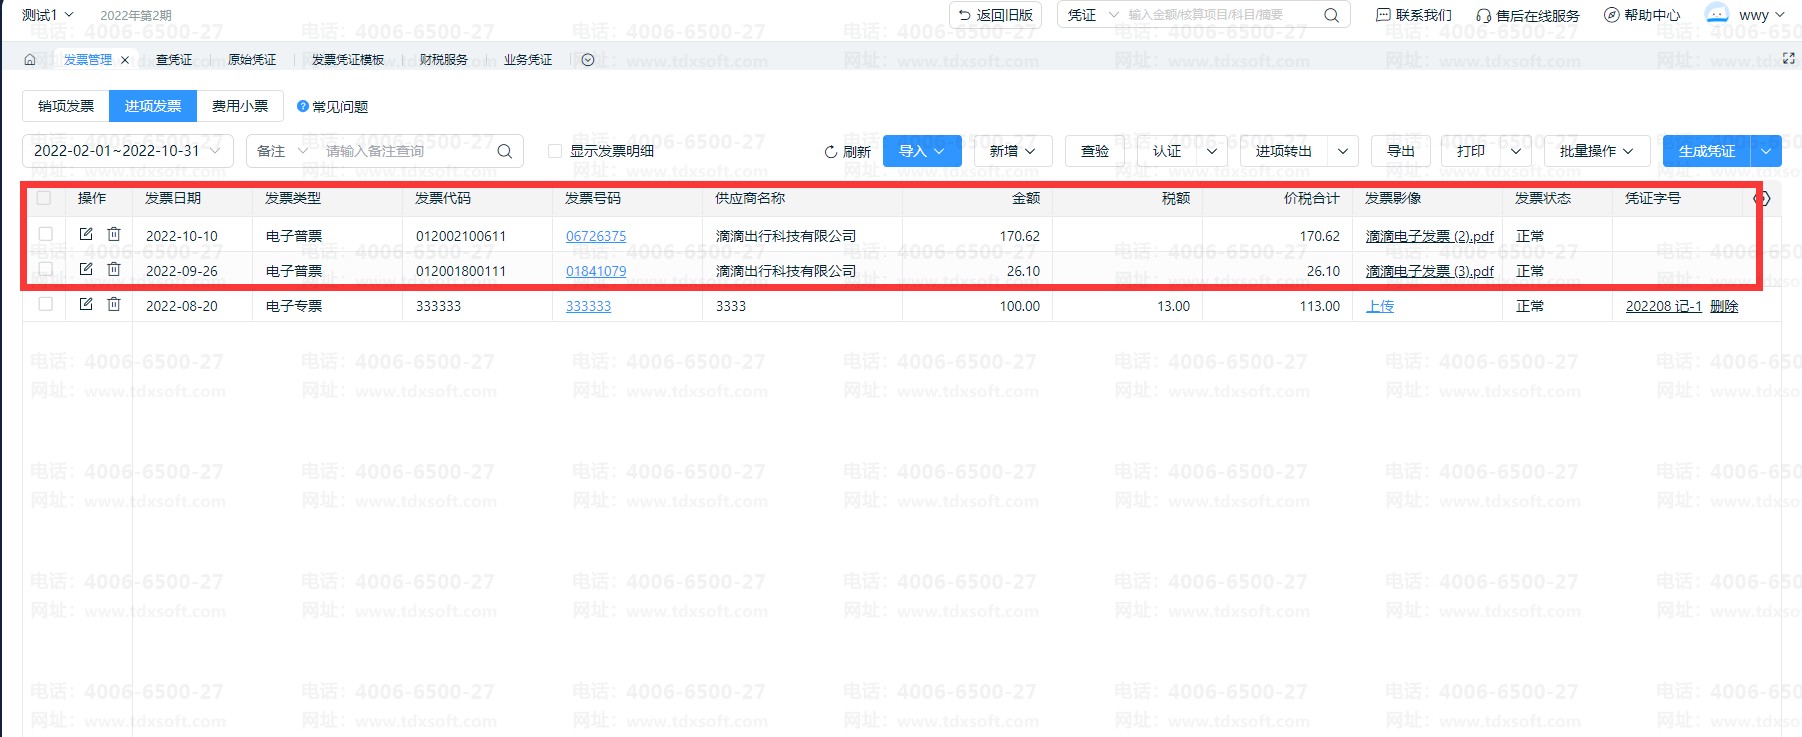Open the 批量操作 dropdown

coord(1596,151)
